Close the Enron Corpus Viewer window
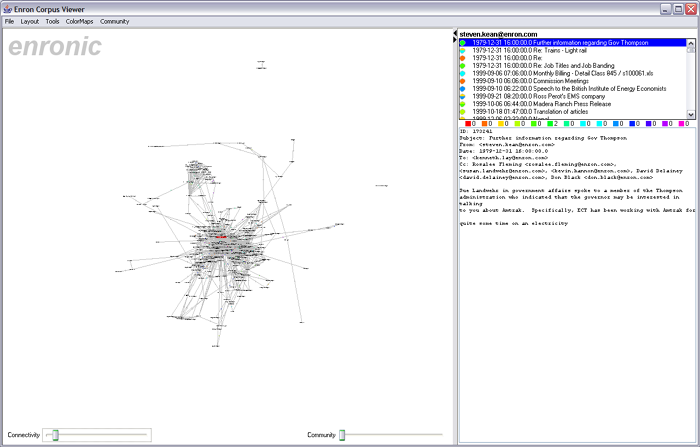Image resolution: width=700 pixels, height=447 pixels. click(691, 9)
